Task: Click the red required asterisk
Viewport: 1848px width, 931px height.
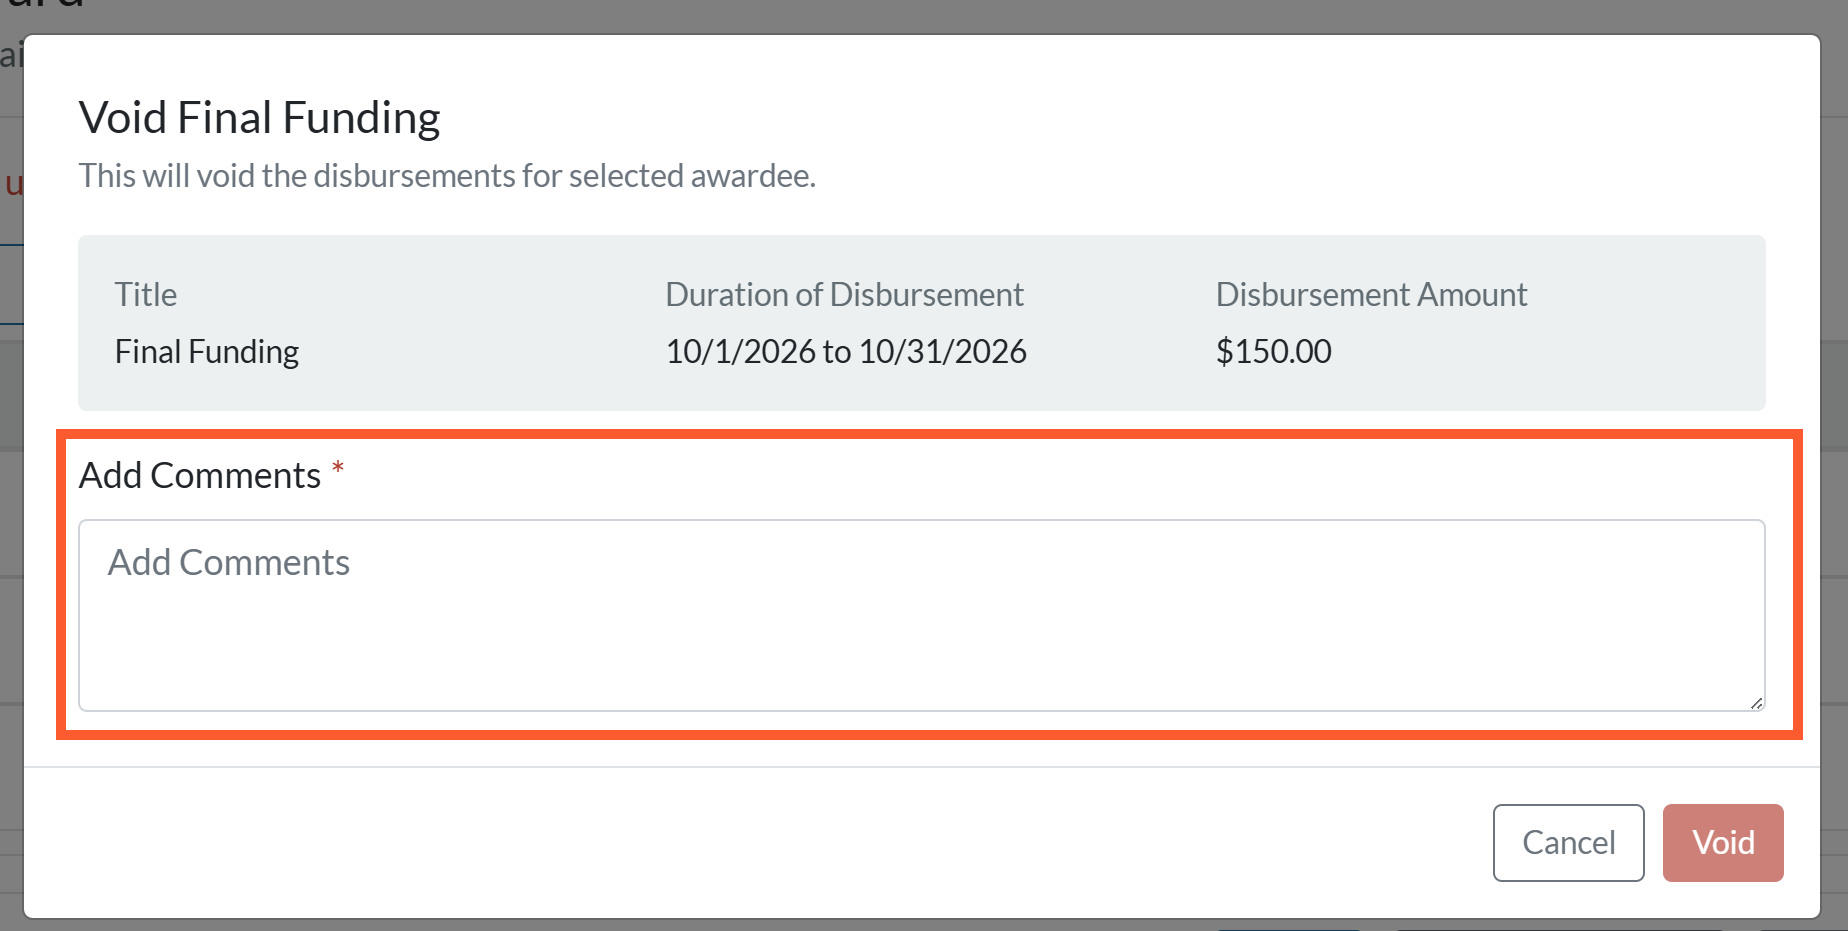Action: [338, 467]
